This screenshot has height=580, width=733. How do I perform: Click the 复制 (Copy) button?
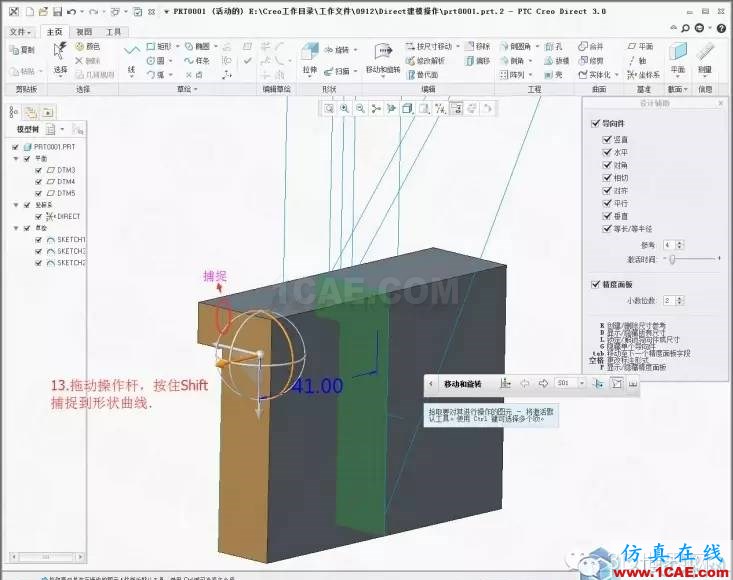pyautogui.click(x=22, y=49)
